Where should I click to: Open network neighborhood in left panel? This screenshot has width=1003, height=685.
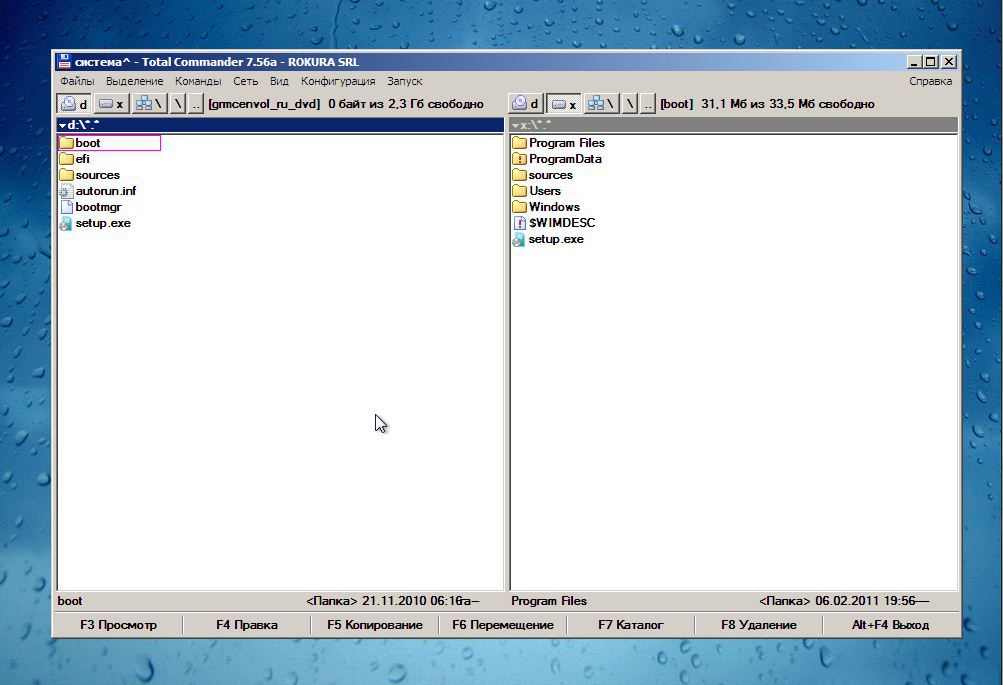(x=149, y=104)
